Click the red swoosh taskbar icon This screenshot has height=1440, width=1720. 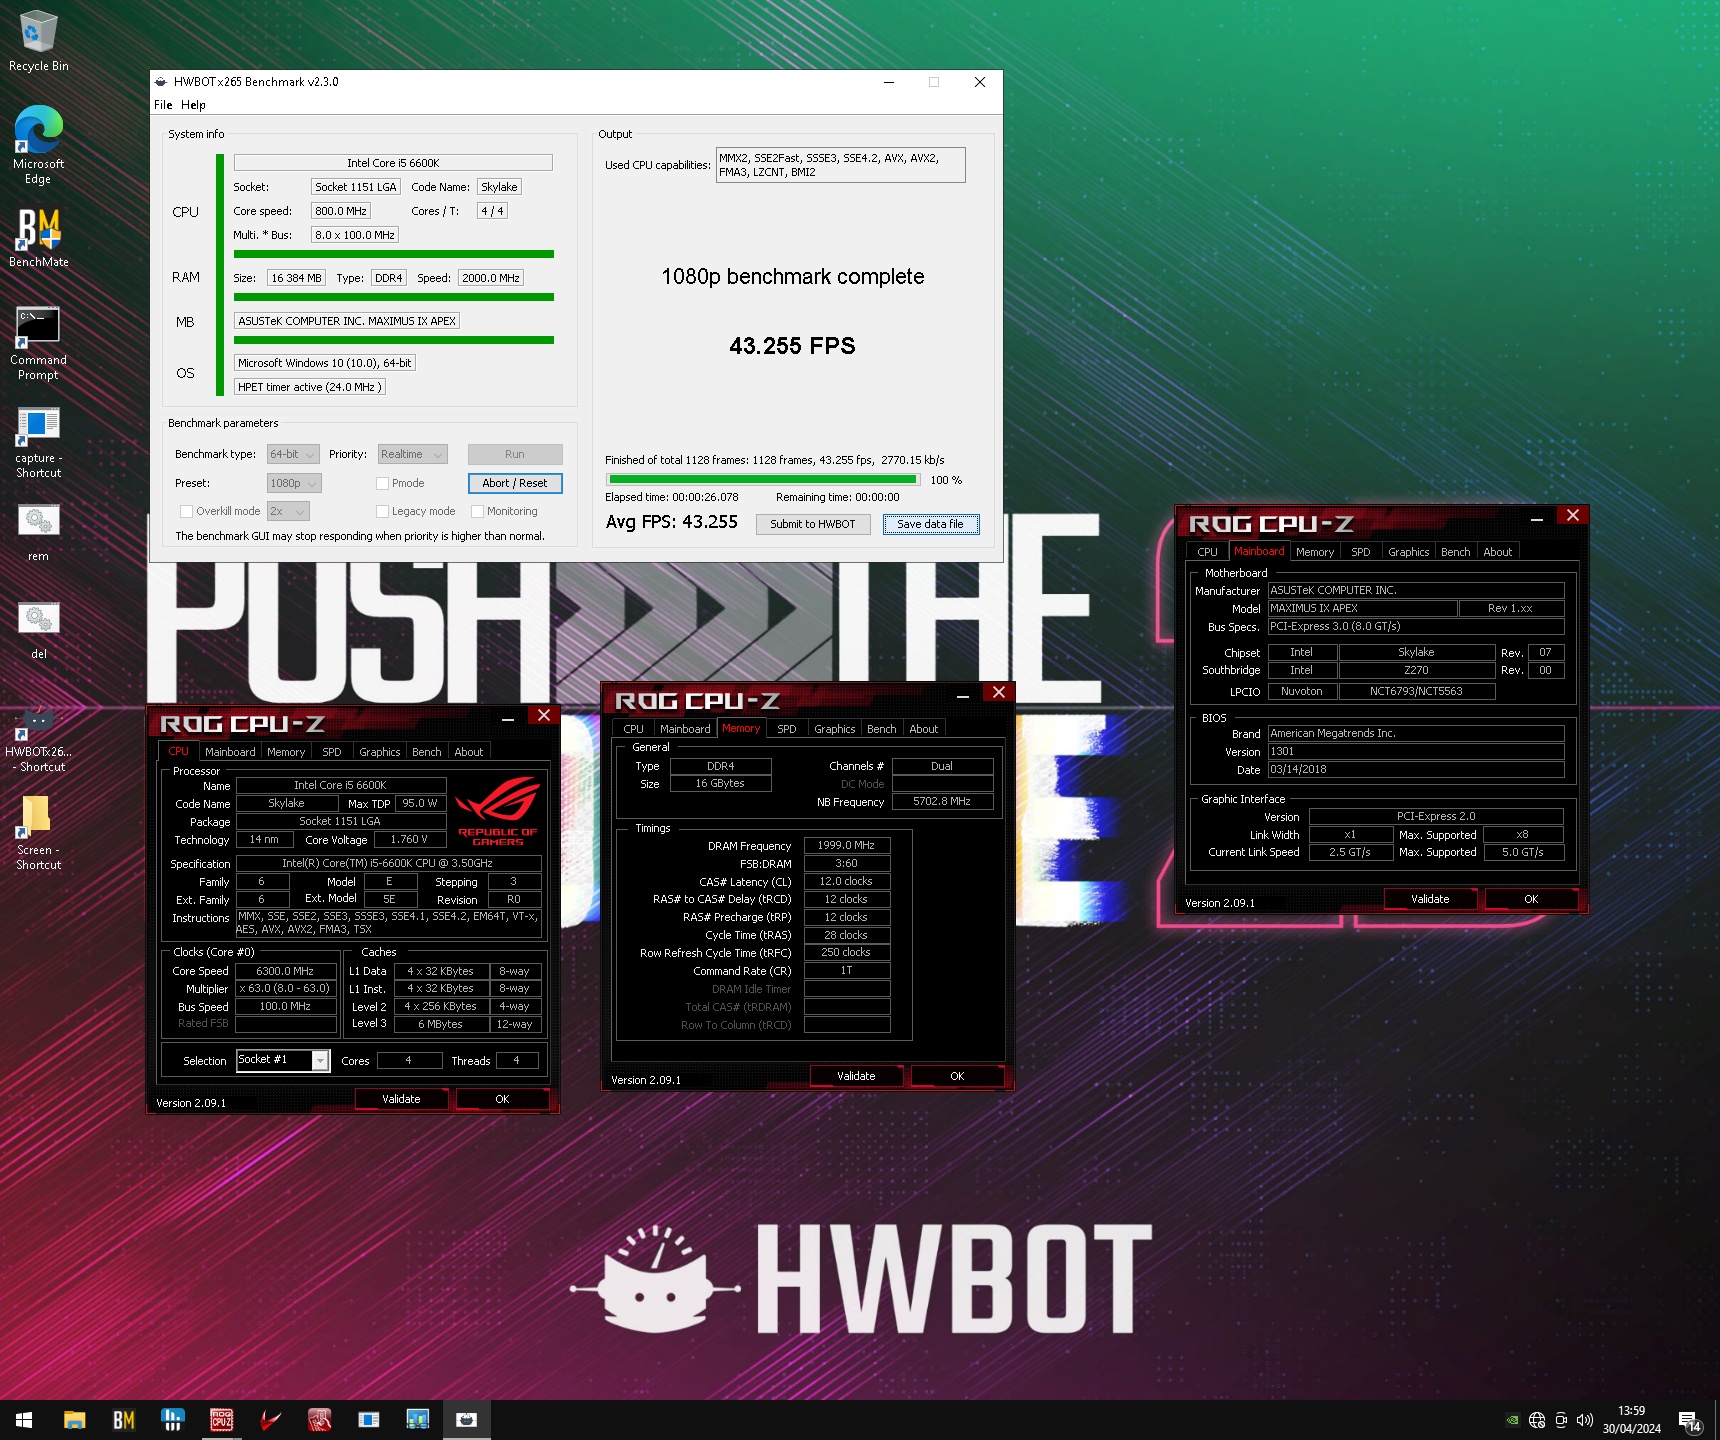[270, 1420]
